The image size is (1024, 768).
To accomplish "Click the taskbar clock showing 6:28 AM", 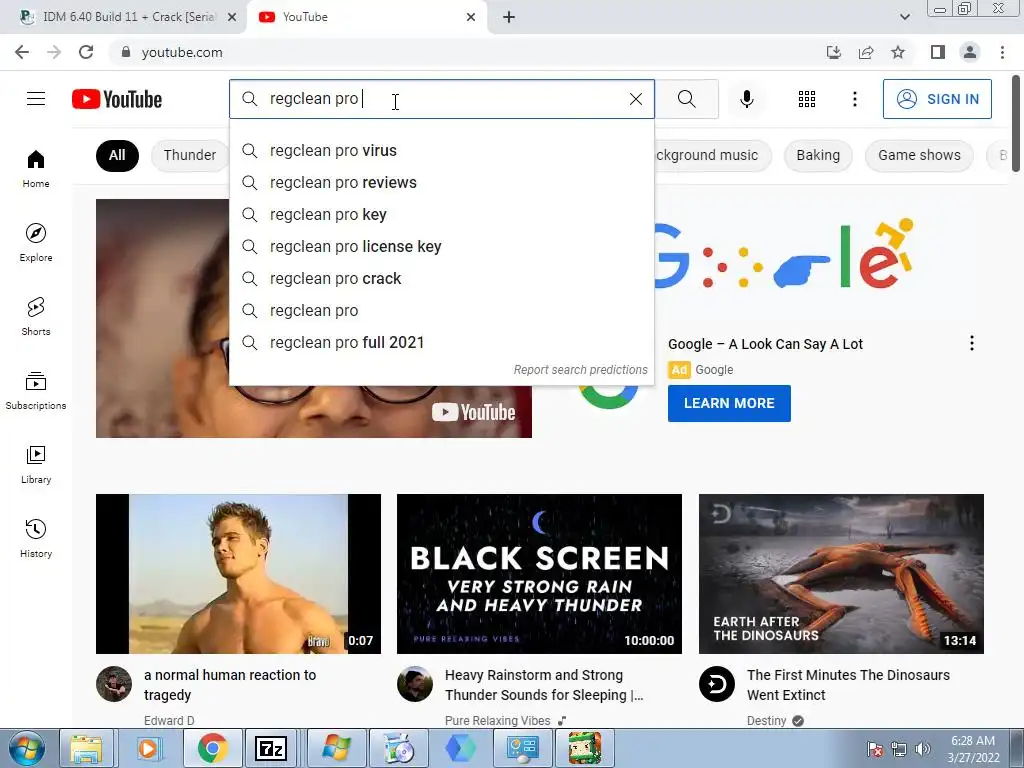I will 973,749.
